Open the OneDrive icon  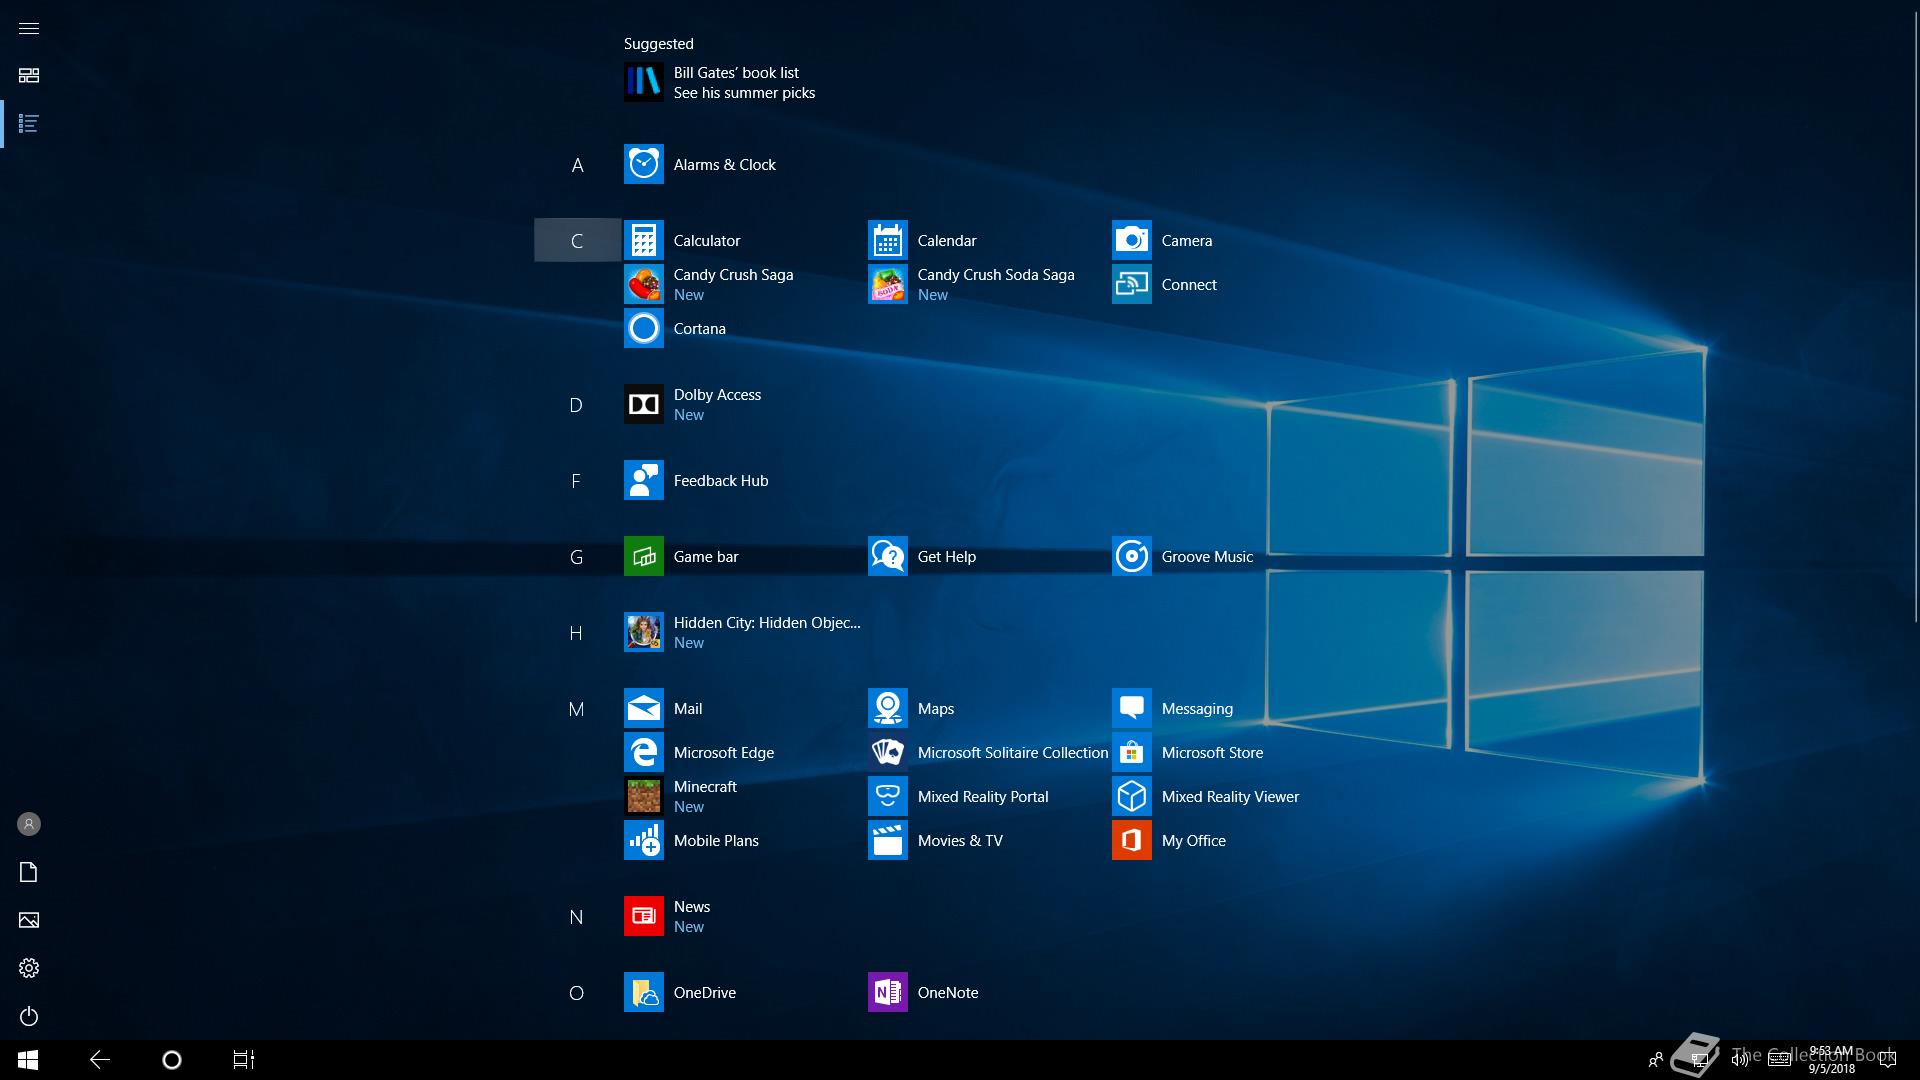point(643,992)
